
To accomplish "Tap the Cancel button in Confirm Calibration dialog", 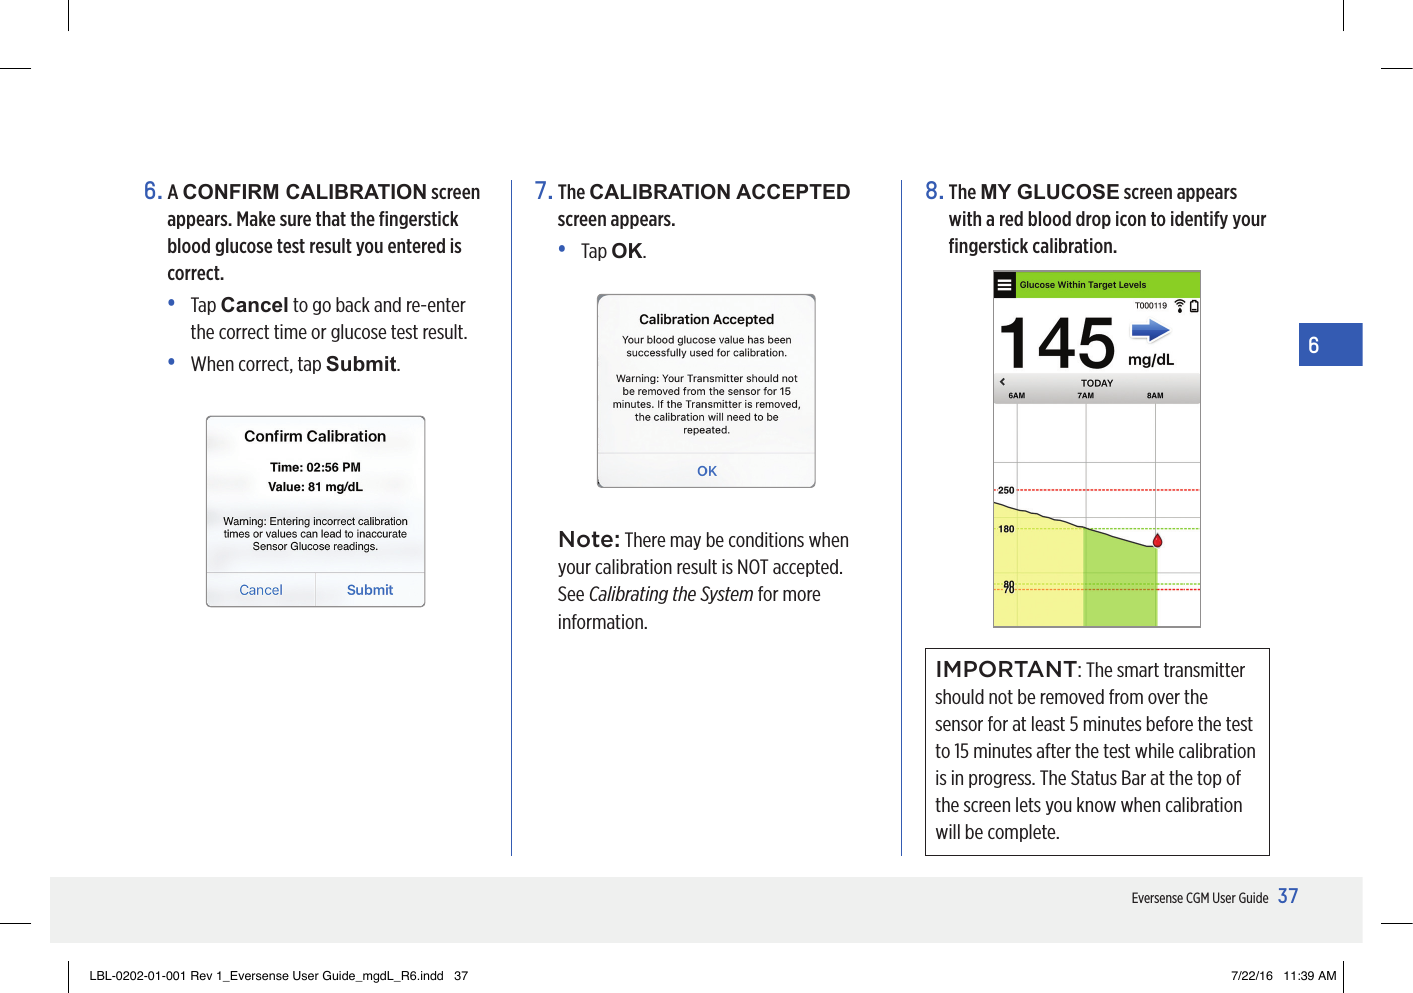I will 261,590.
